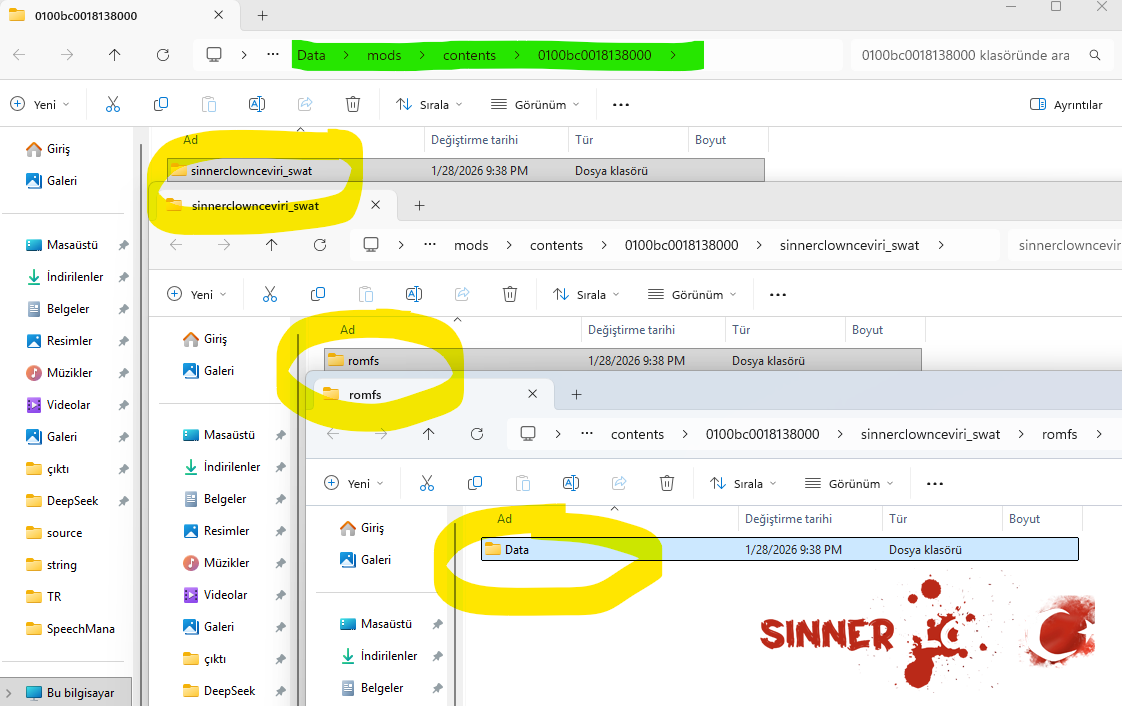Viewport: 1122px width, 706px height.
Task: Refresh the romfs window folder view
Action: (477, 434)
